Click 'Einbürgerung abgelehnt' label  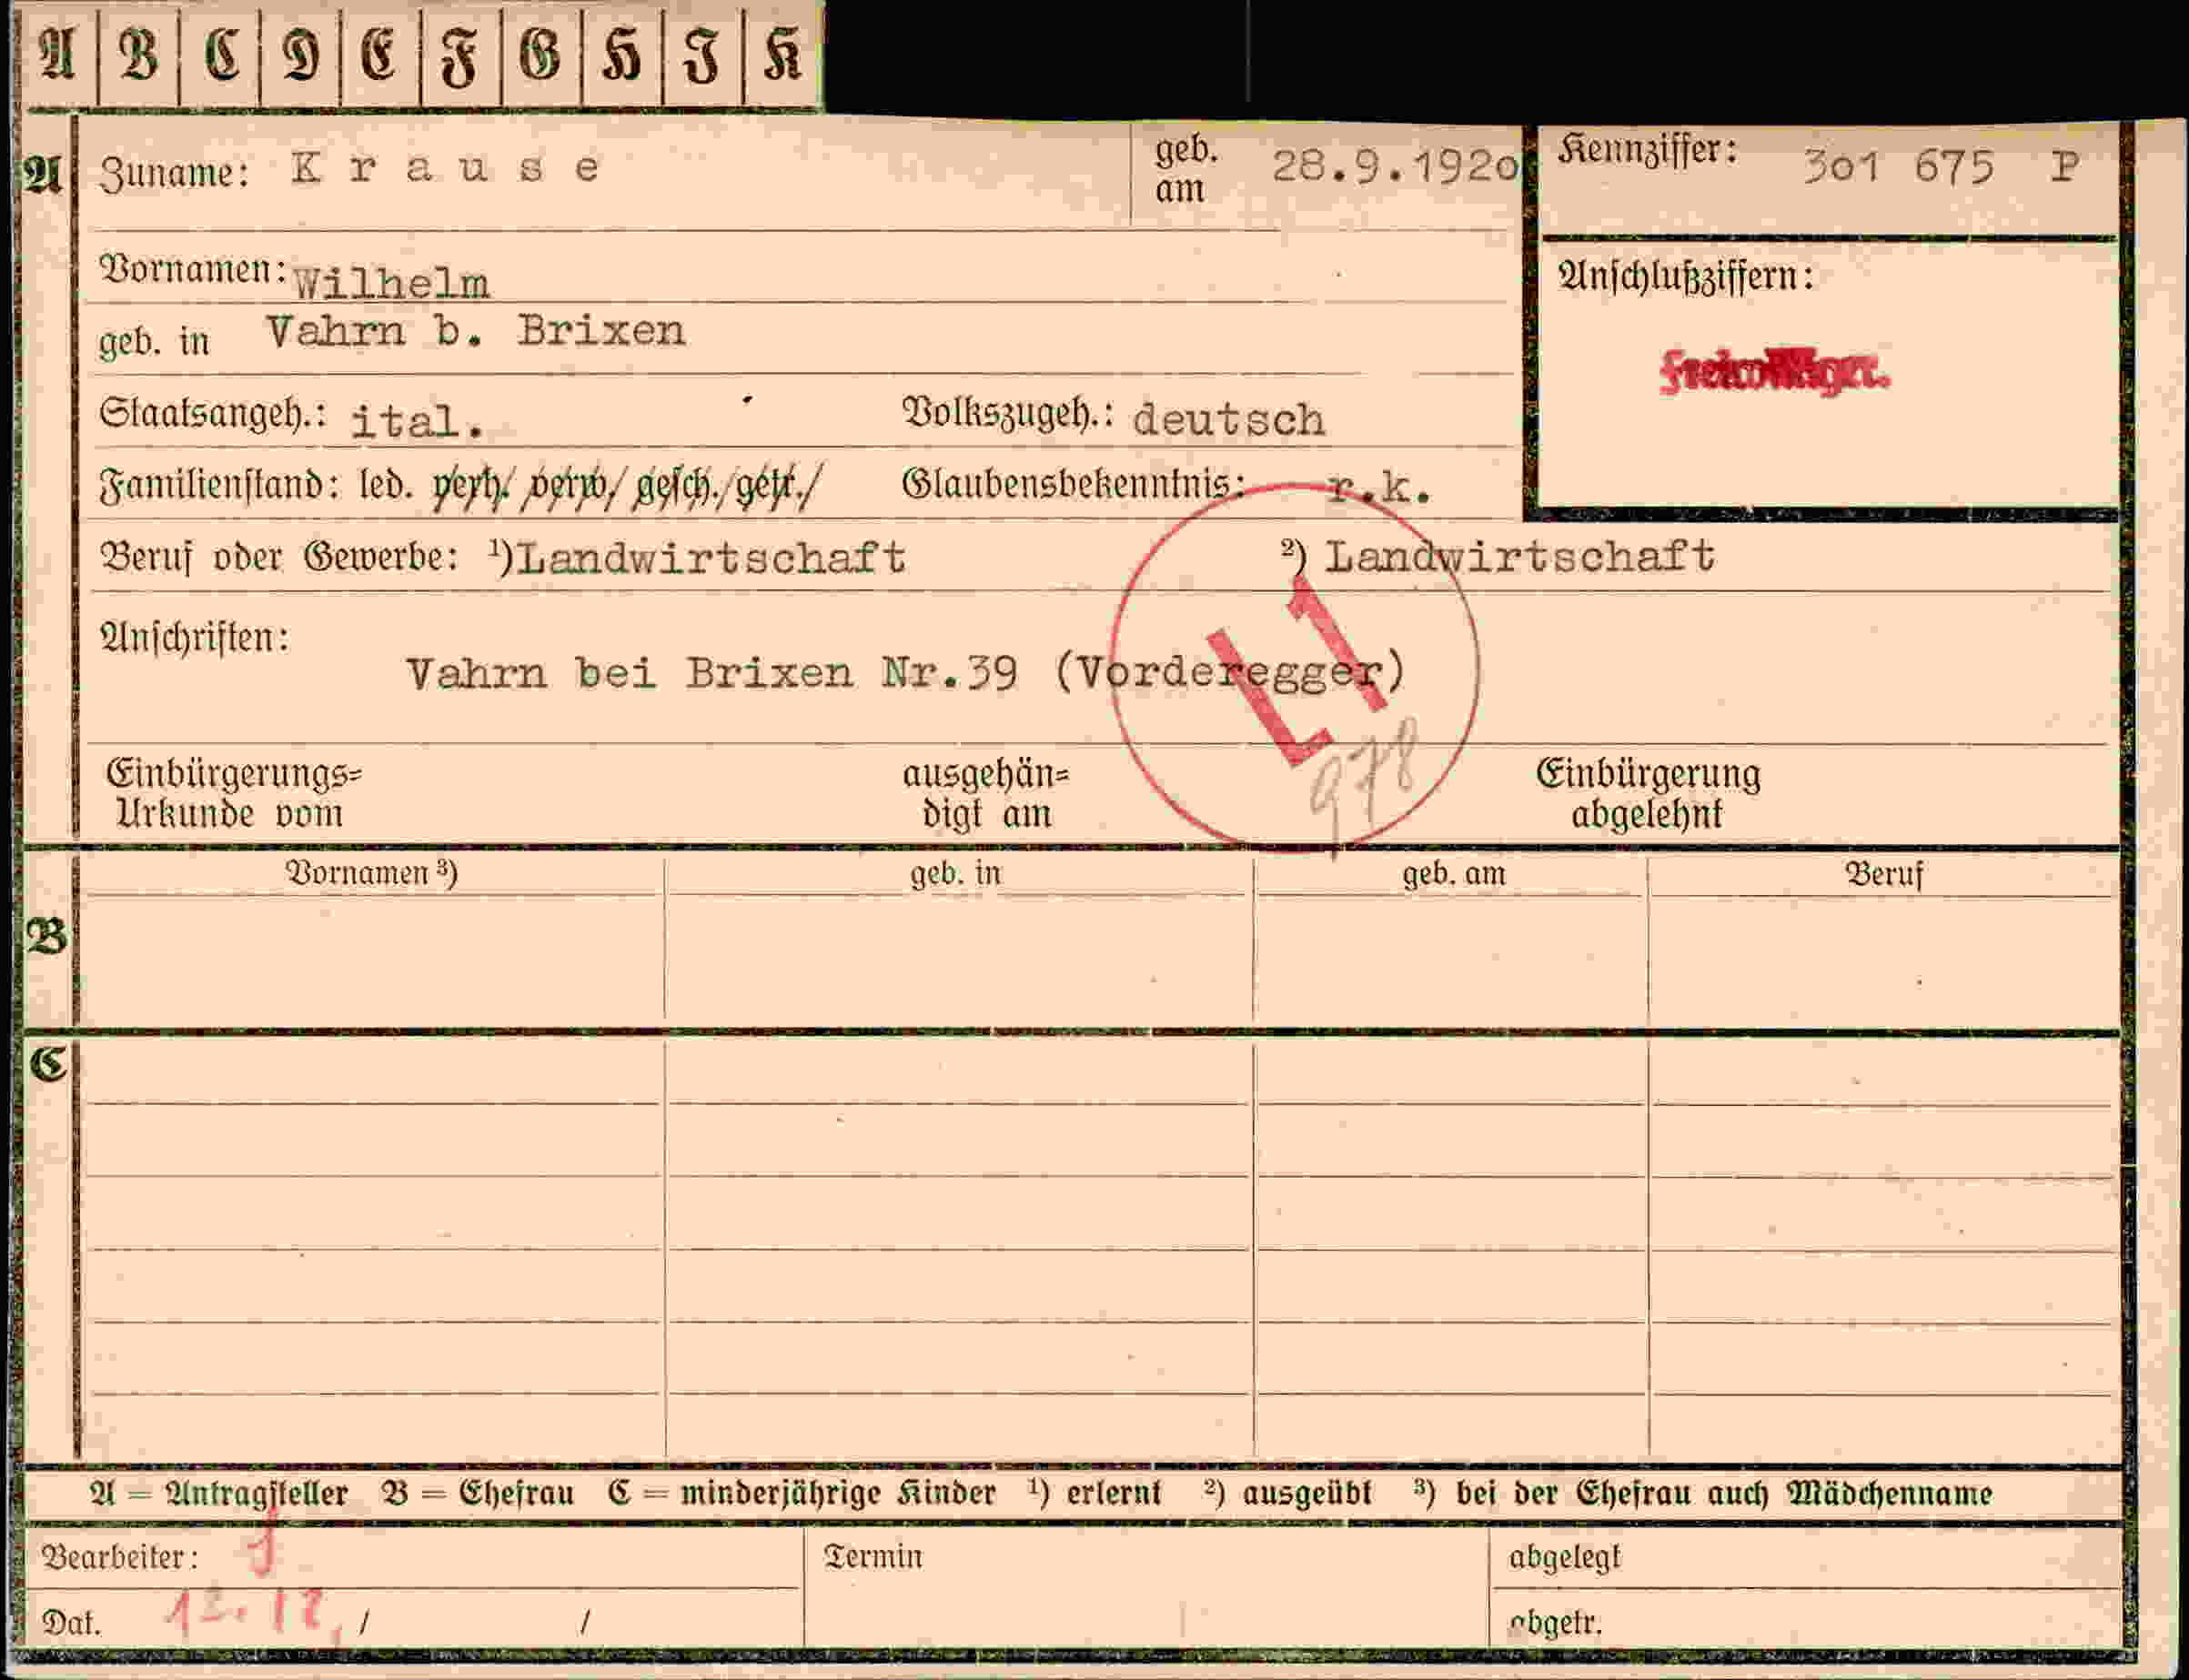click(1648, 794)
